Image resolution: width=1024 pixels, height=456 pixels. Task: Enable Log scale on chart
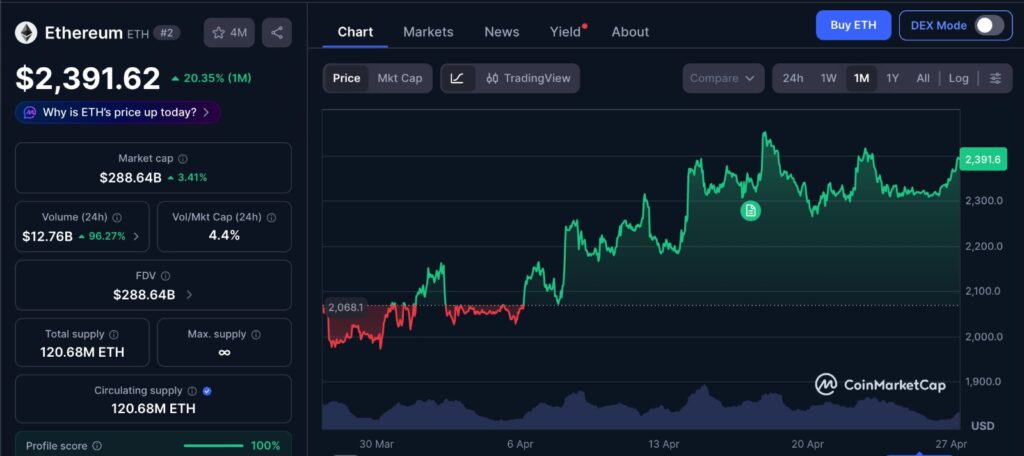tap(959, 78)
